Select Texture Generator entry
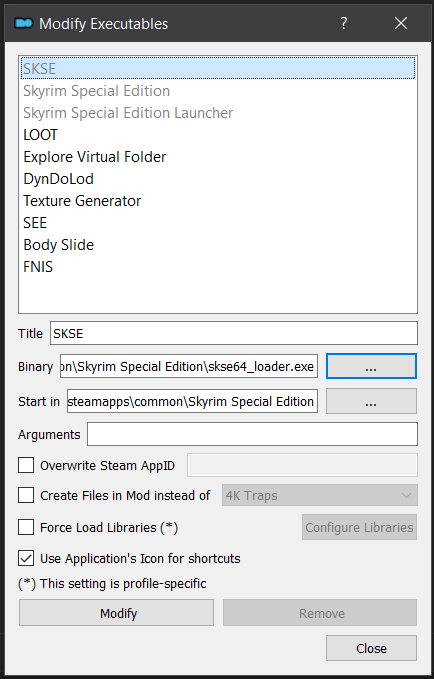Screen dimensions: 434x679 click(218, 201)
